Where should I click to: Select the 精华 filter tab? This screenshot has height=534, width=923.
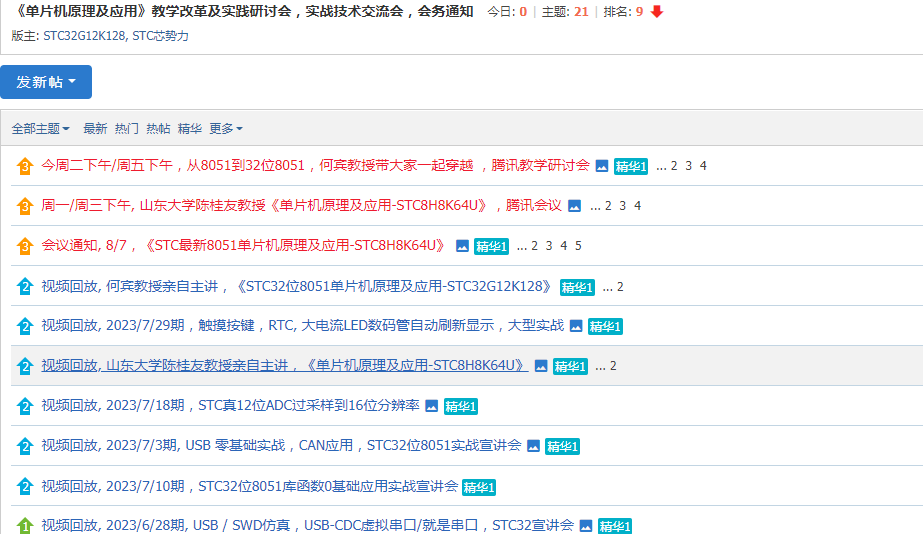click(x=190, y=128)
